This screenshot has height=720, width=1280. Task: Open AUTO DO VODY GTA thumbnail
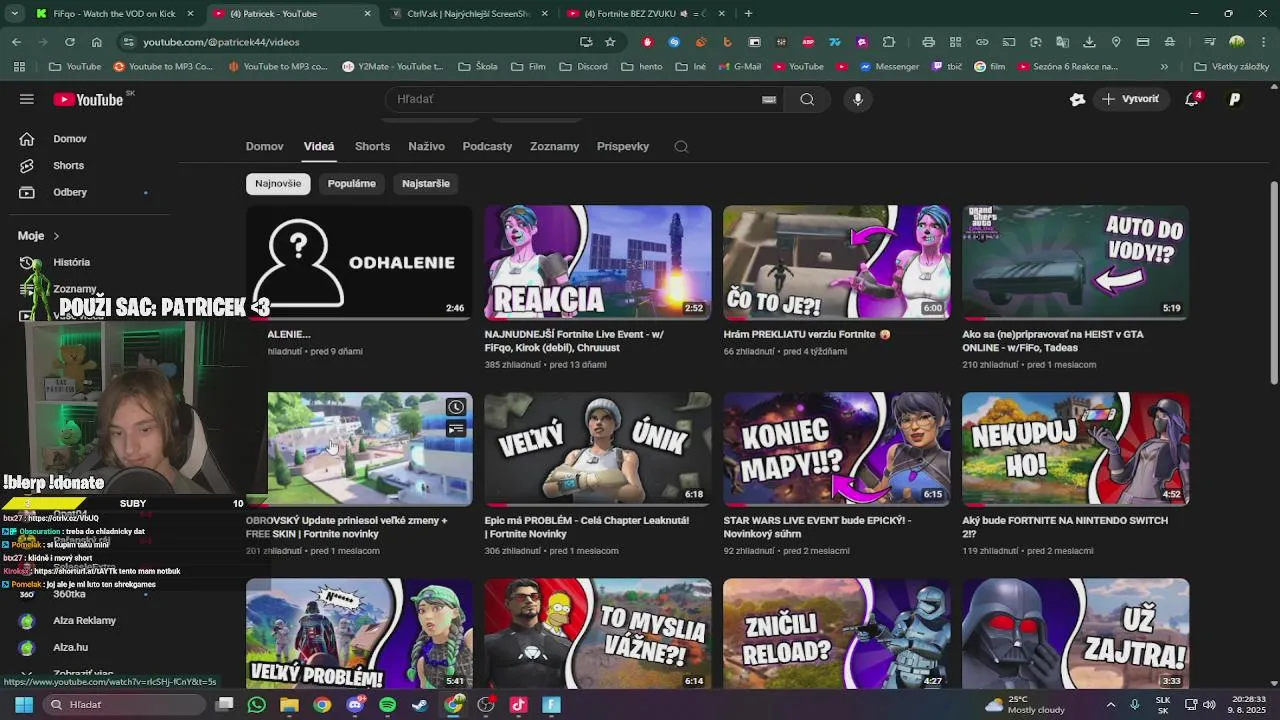pyautogui.click(x=1076, y=262)
